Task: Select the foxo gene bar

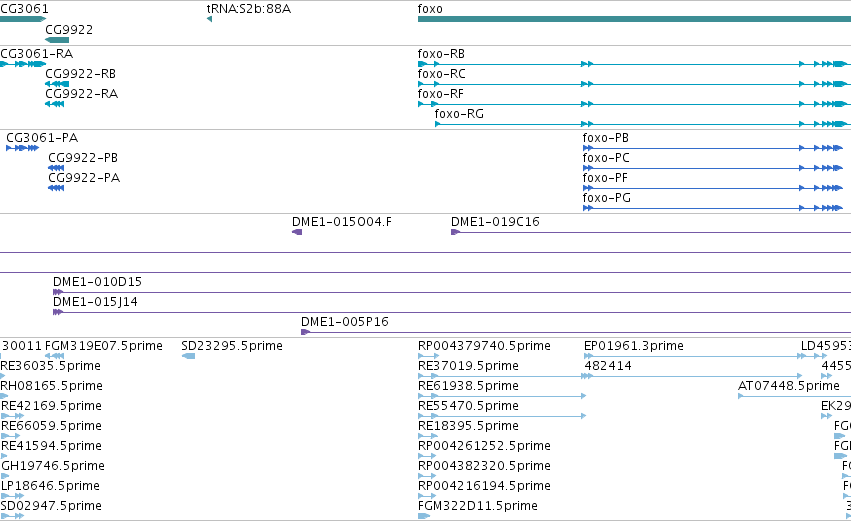Action: coord(634,20)
